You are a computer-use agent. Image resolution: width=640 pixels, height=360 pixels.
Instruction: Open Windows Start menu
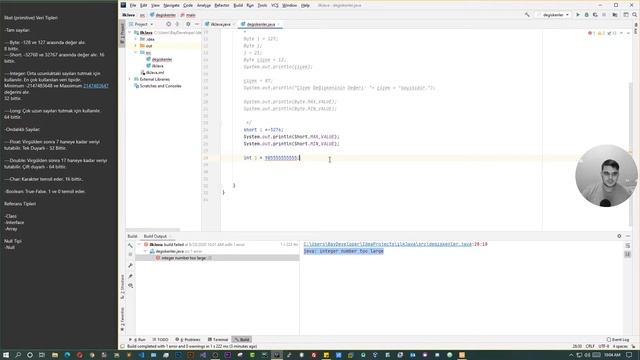click(x=6, y=355)
